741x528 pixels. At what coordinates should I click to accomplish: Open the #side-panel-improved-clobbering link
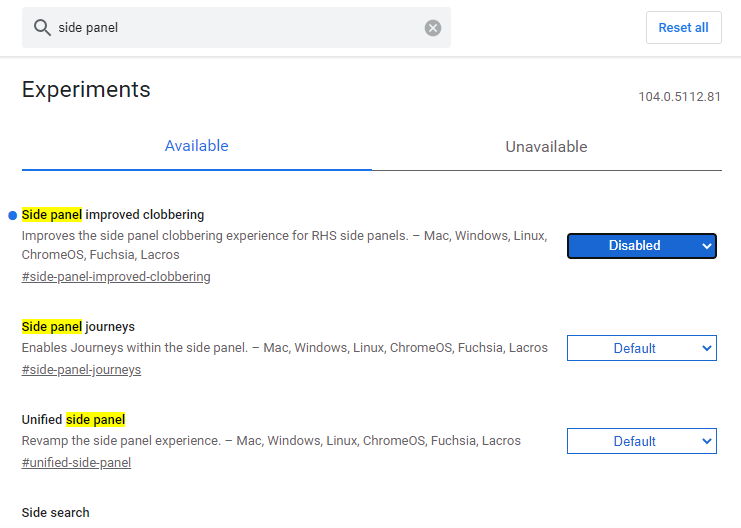tap(116, 277)
